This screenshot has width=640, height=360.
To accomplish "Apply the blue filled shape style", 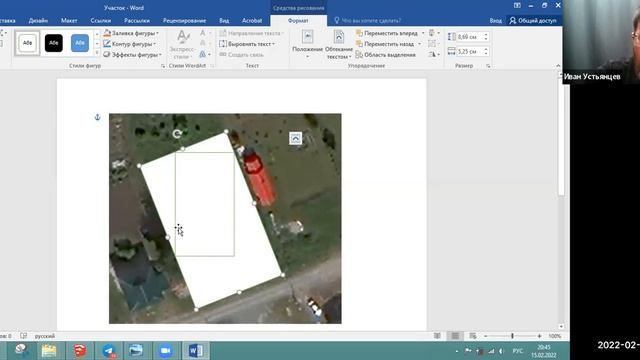I will point(80,43).
